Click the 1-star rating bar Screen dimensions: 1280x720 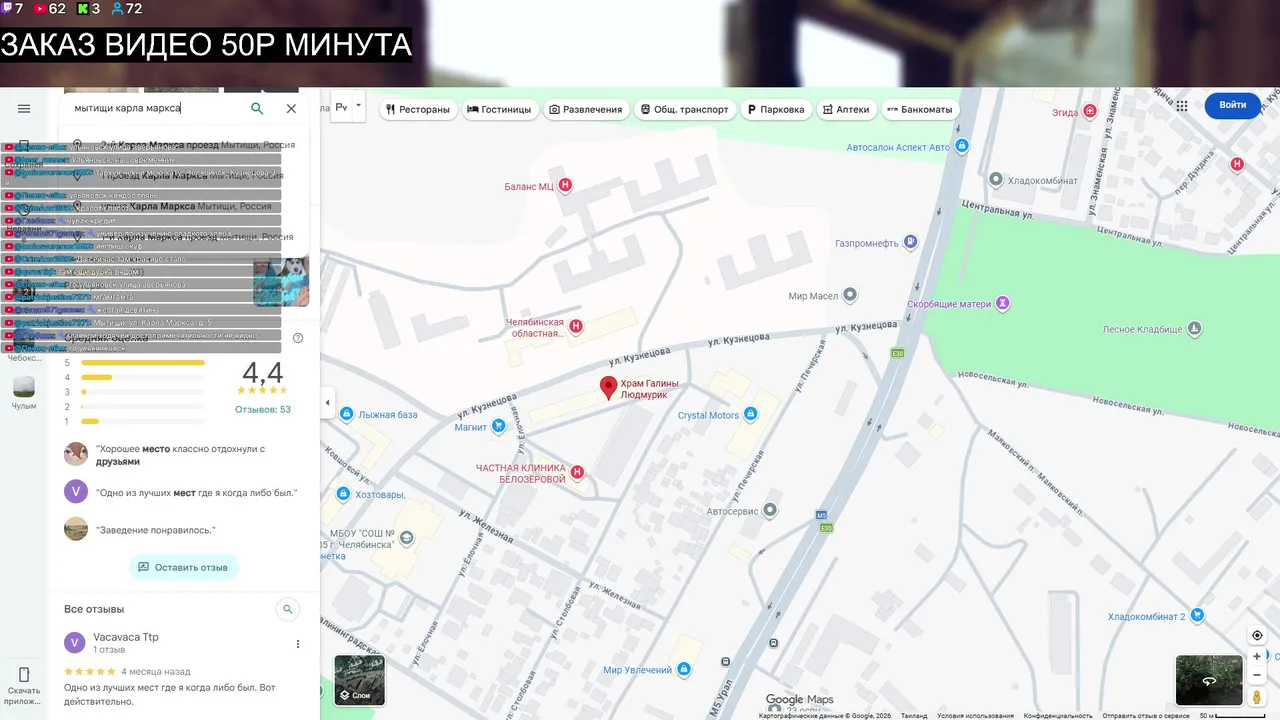click(x=143, y=421)
